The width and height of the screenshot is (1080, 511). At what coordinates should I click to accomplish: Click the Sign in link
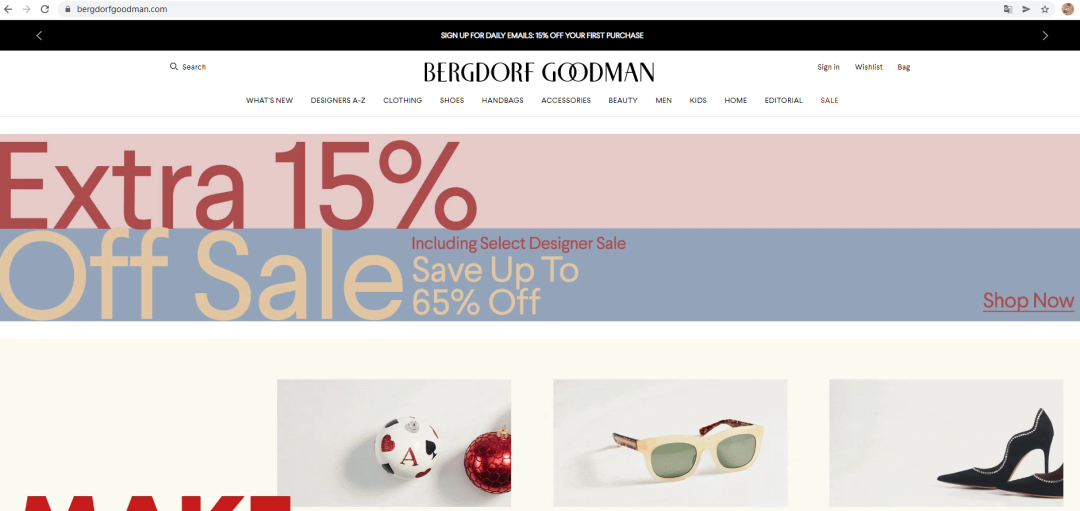(x=828, y=67)
